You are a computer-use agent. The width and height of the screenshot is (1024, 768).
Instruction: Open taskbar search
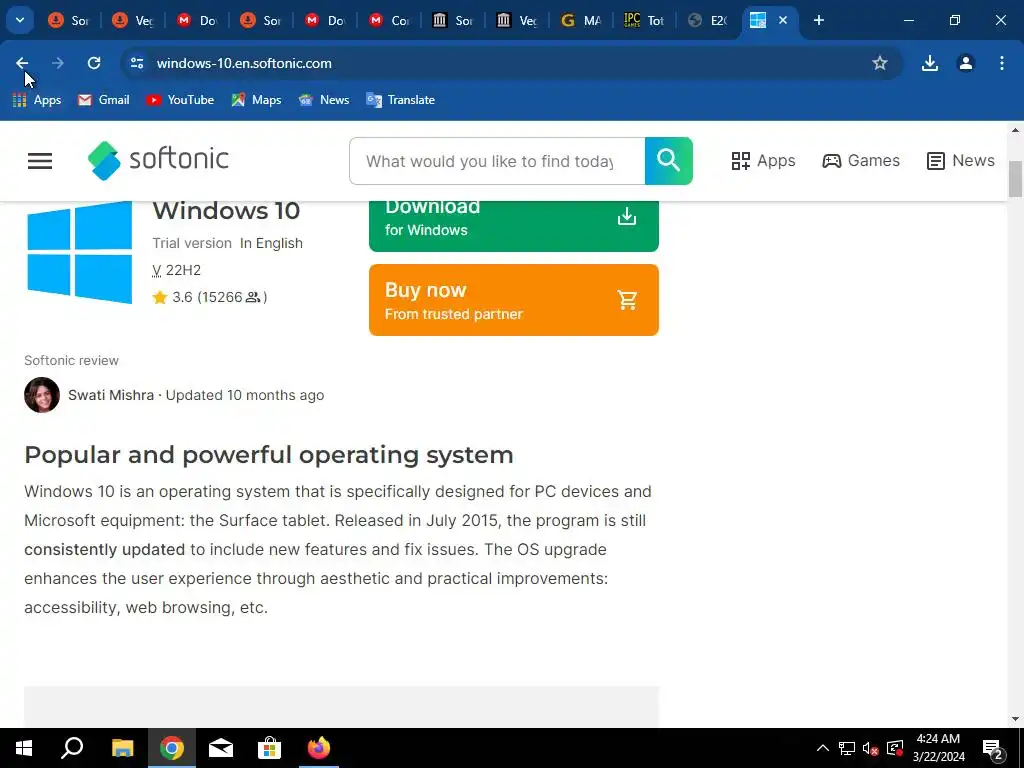[x=72, y=748]
